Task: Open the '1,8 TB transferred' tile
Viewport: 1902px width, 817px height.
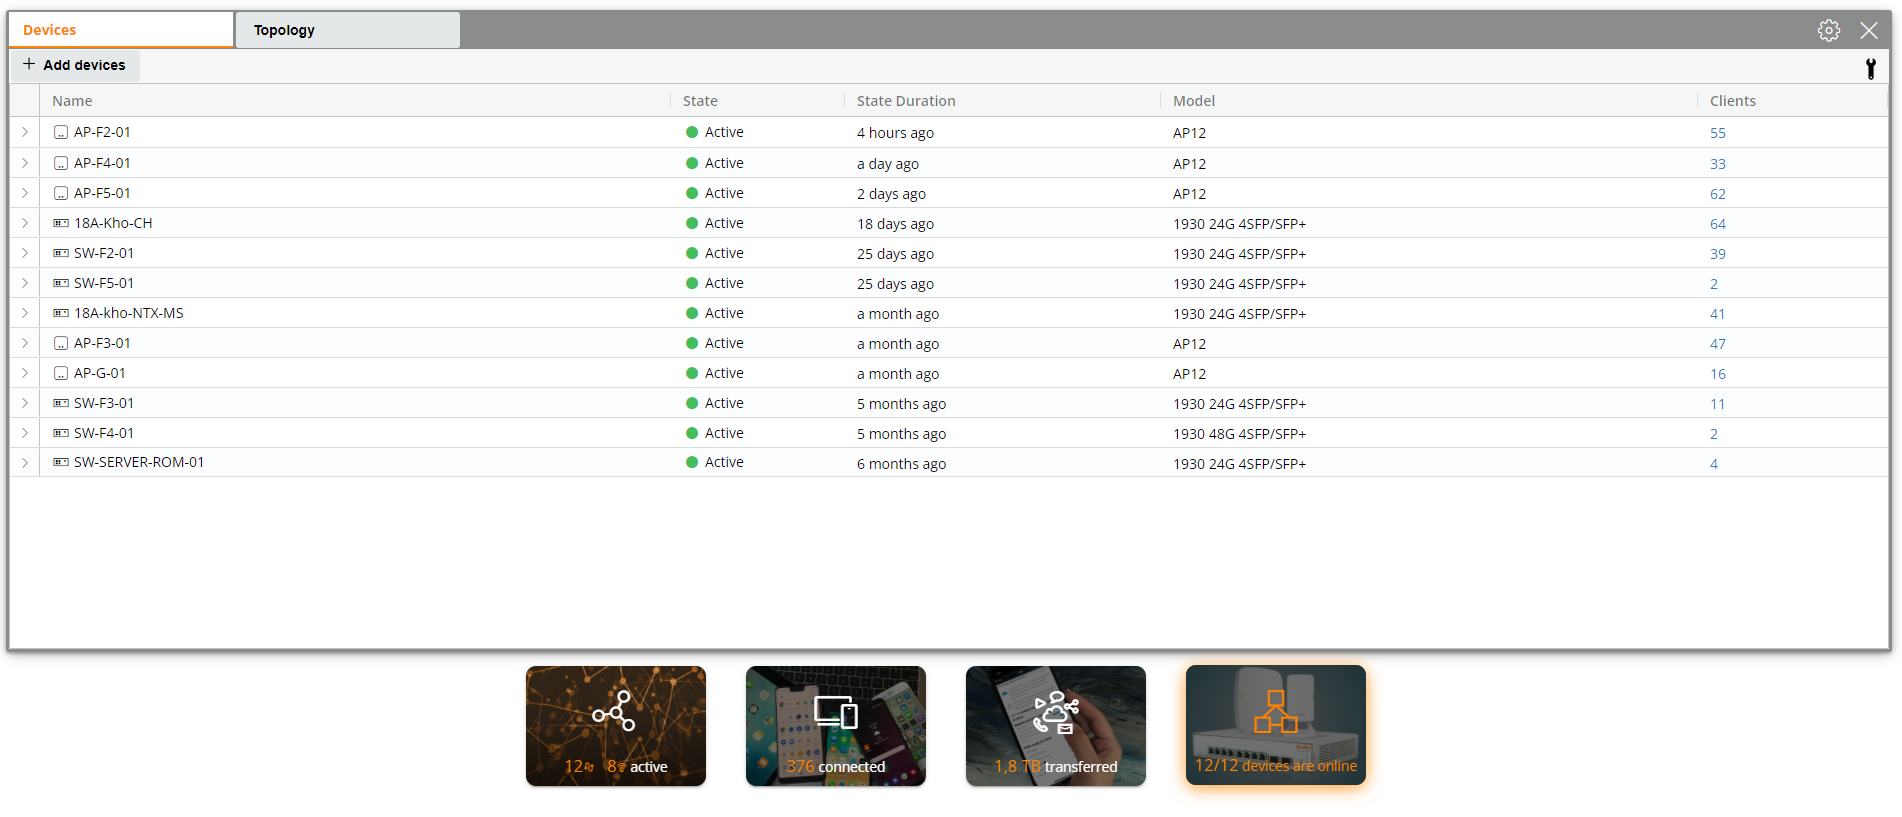Action: tap(1056, 726)
